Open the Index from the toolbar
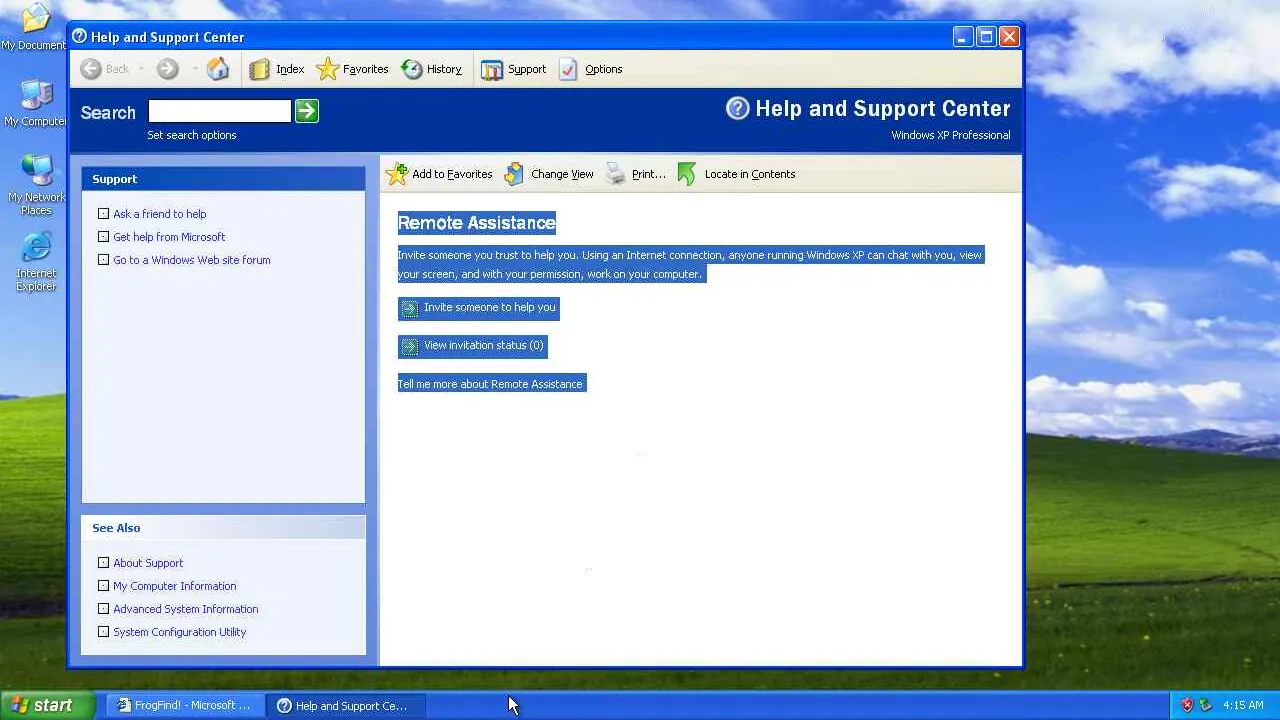Screen dimensions: 1280x720 coord(277,69)
